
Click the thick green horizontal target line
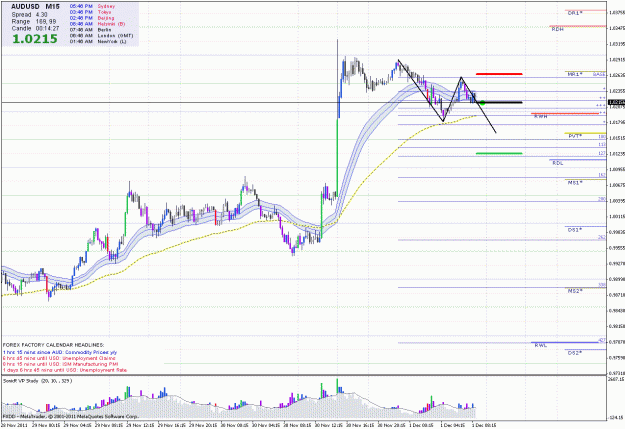(x=499, y=153)
